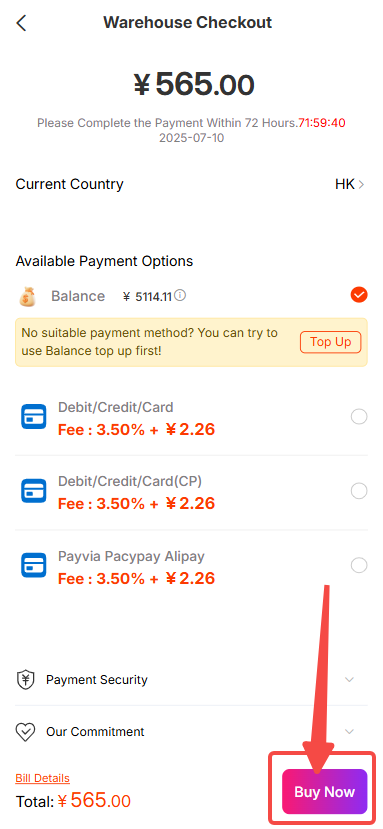Expand the Our Commitment section chevron

click(349, 732)
